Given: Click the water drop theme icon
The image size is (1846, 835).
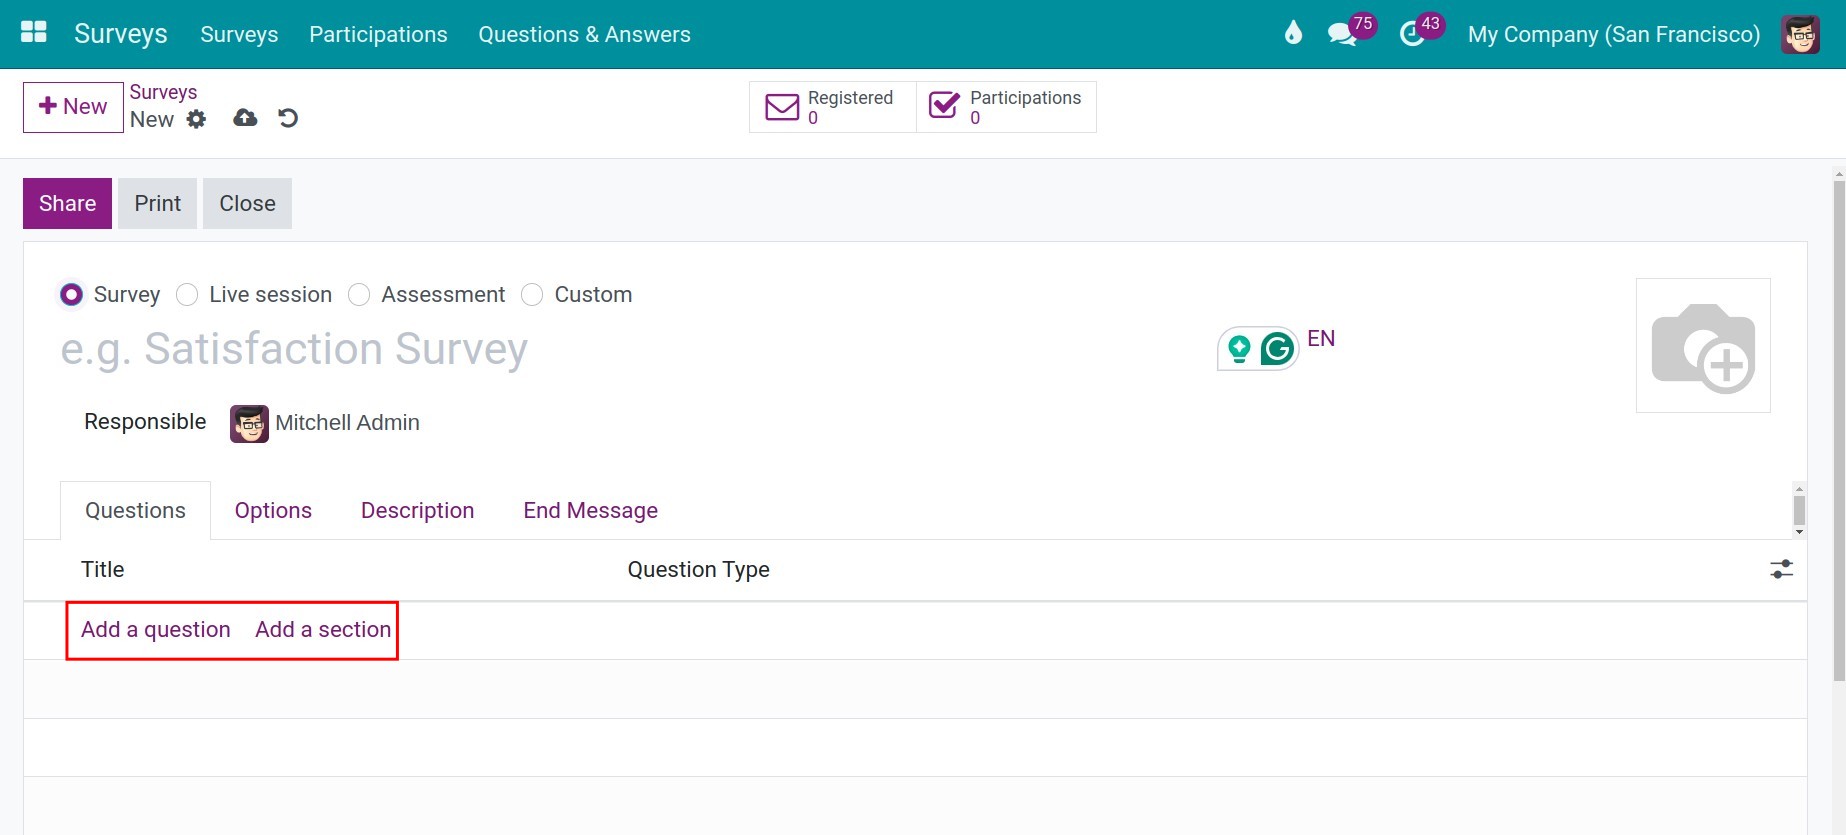Looking at the screenshot, I should 1293,34.
